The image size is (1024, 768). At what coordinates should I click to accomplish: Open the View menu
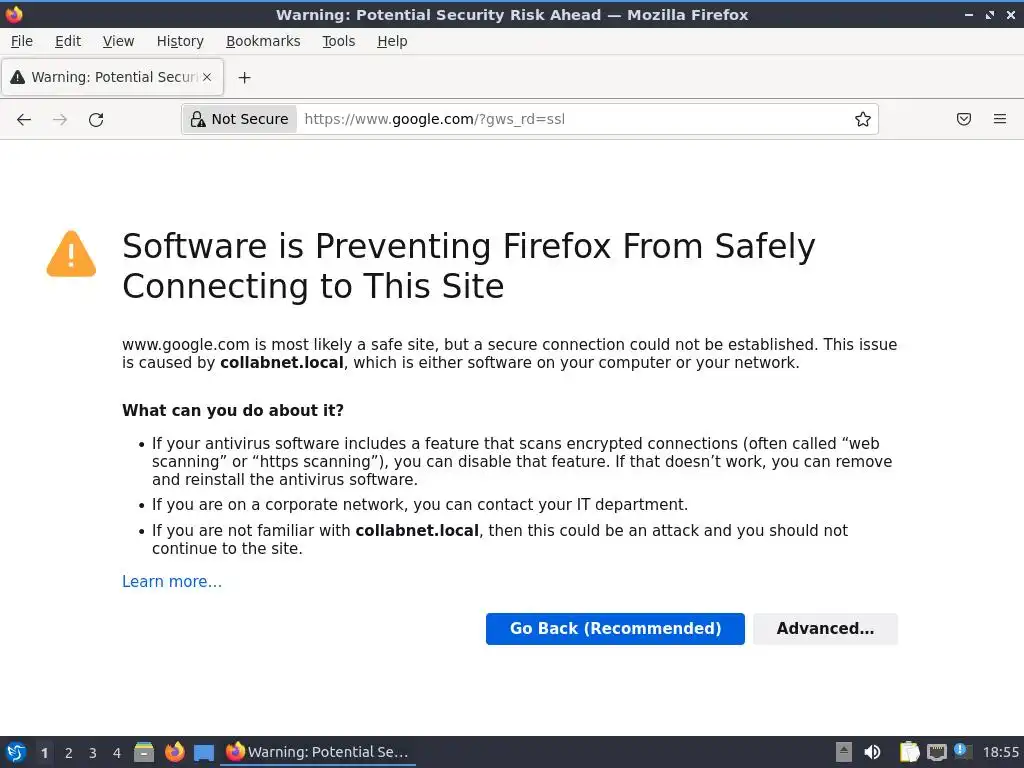[x=118, y=41]
